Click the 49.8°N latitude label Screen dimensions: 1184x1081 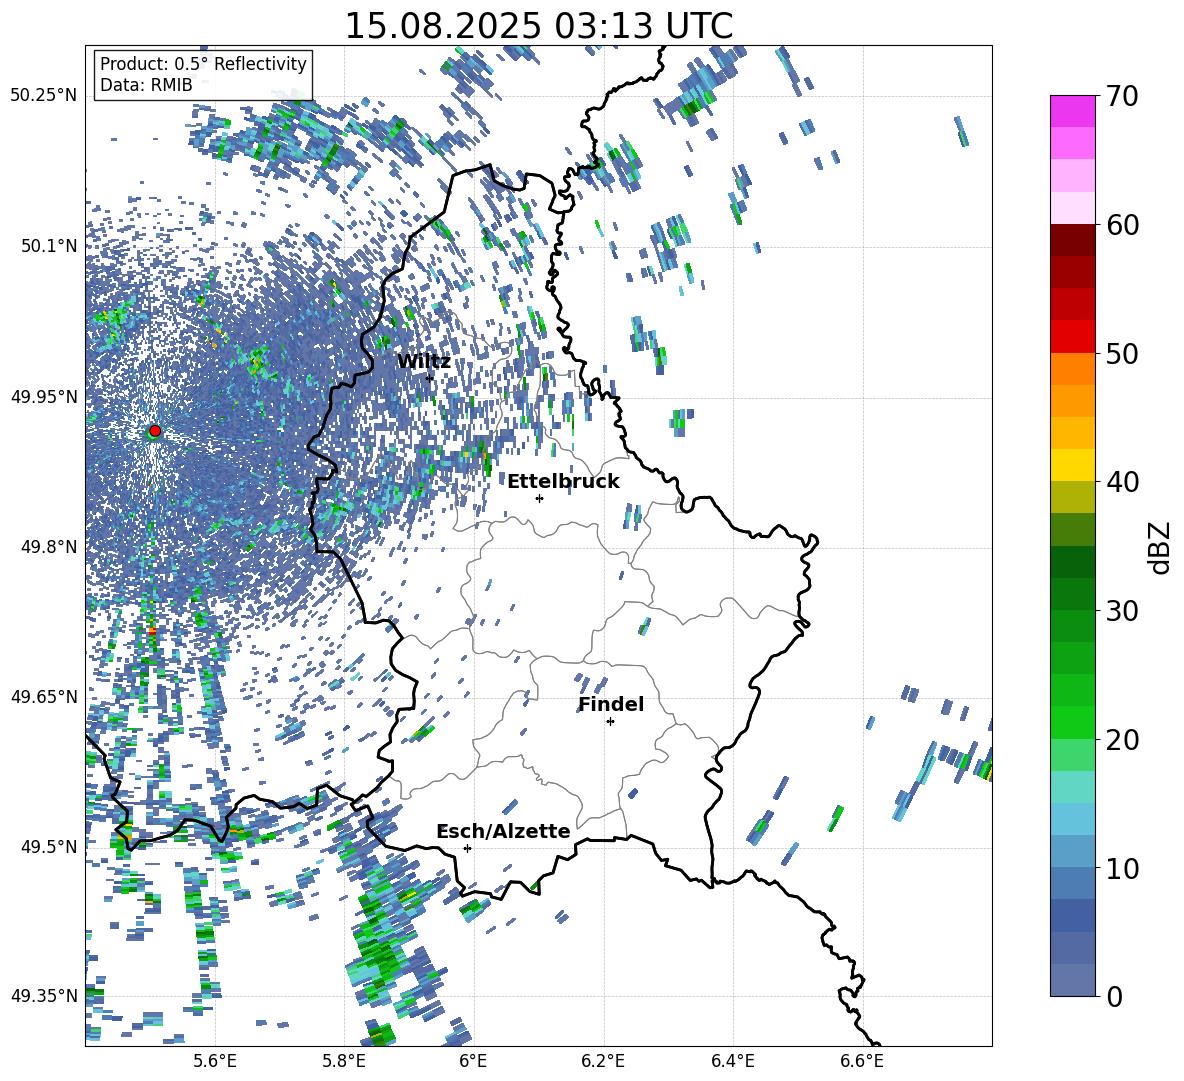tap(48, 546)
